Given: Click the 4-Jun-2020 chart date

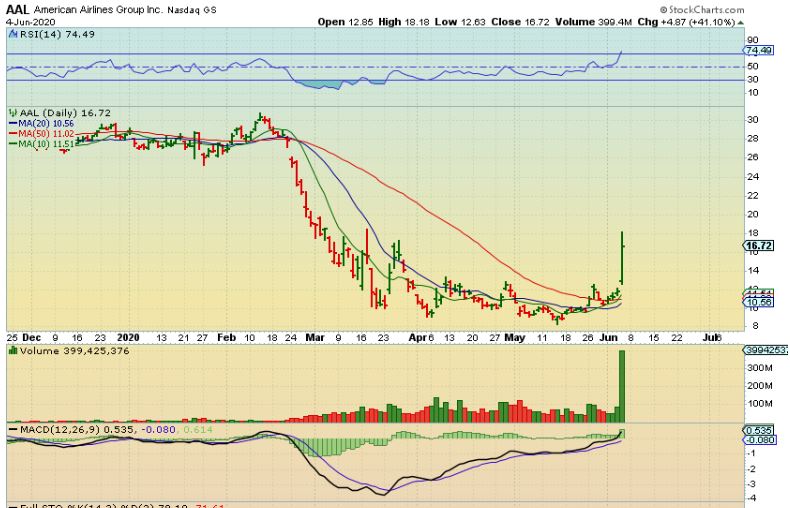Looking at the screenshot, I should [x=30, y=22].
